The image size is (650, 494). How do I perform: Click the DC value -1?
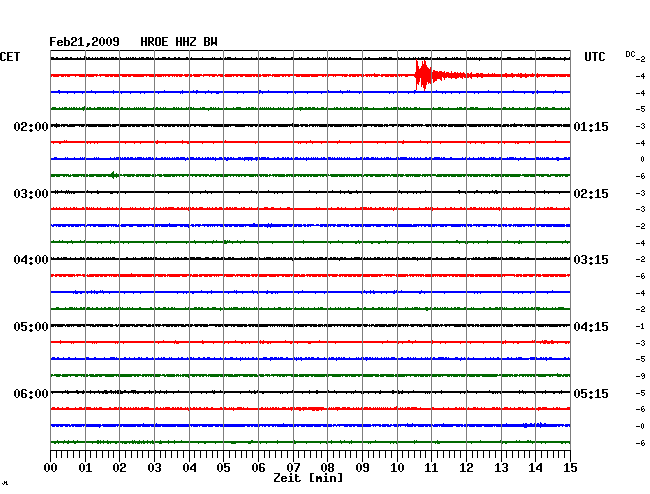[640, 326]
